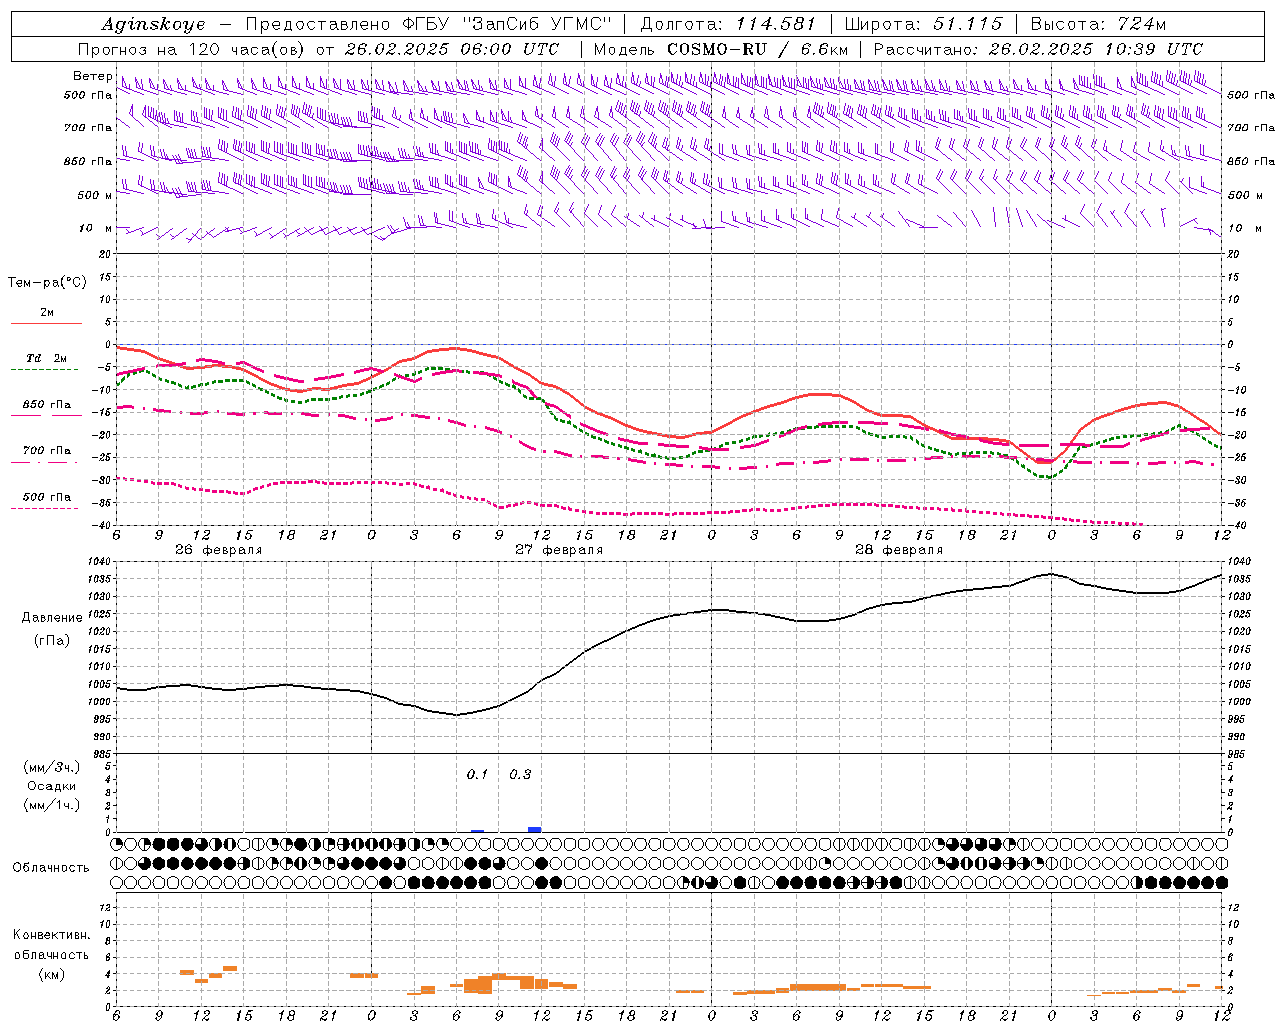Click the blue precipitation bar under "0.3"
Screen dimensions: 1280x1024
535,829
